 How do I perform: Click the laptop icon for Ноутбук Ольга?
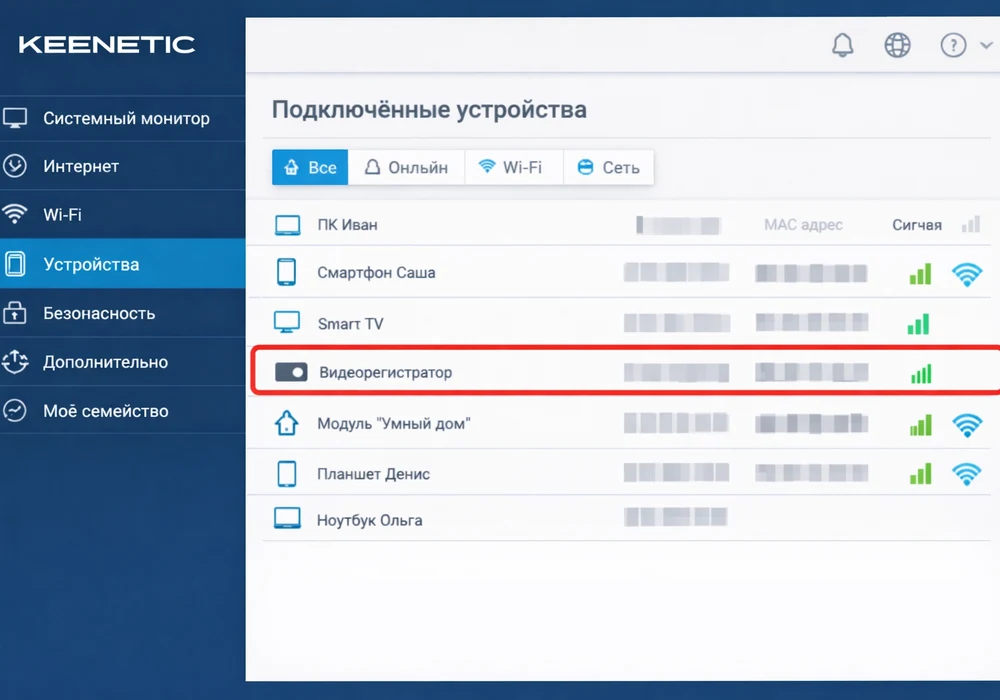click(x=287, y=518)
